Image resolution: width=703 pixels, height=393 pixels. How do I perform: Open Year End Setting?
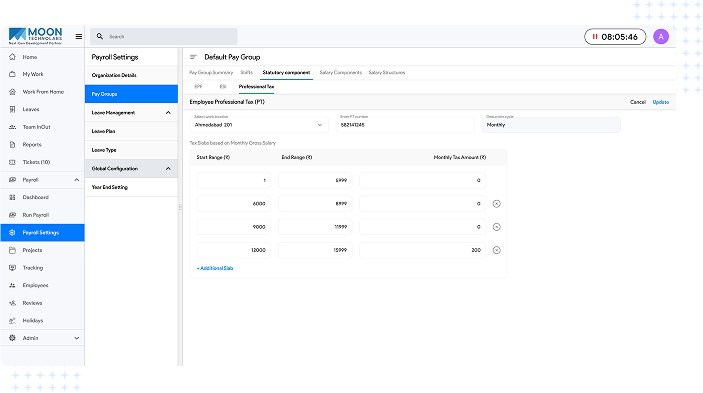coord(131,187)
